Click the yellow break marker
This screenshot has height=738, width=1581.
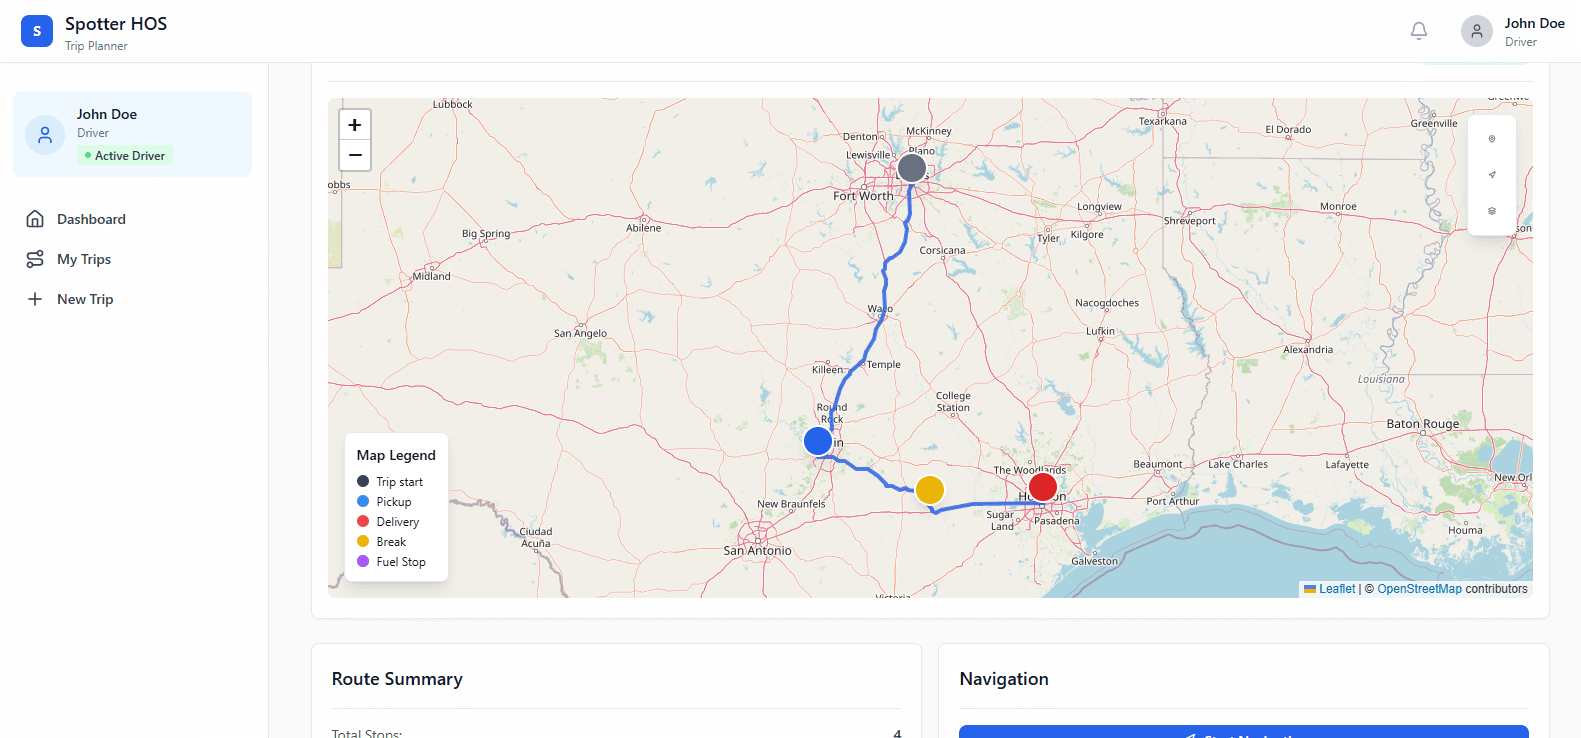(x=930, y=490)
